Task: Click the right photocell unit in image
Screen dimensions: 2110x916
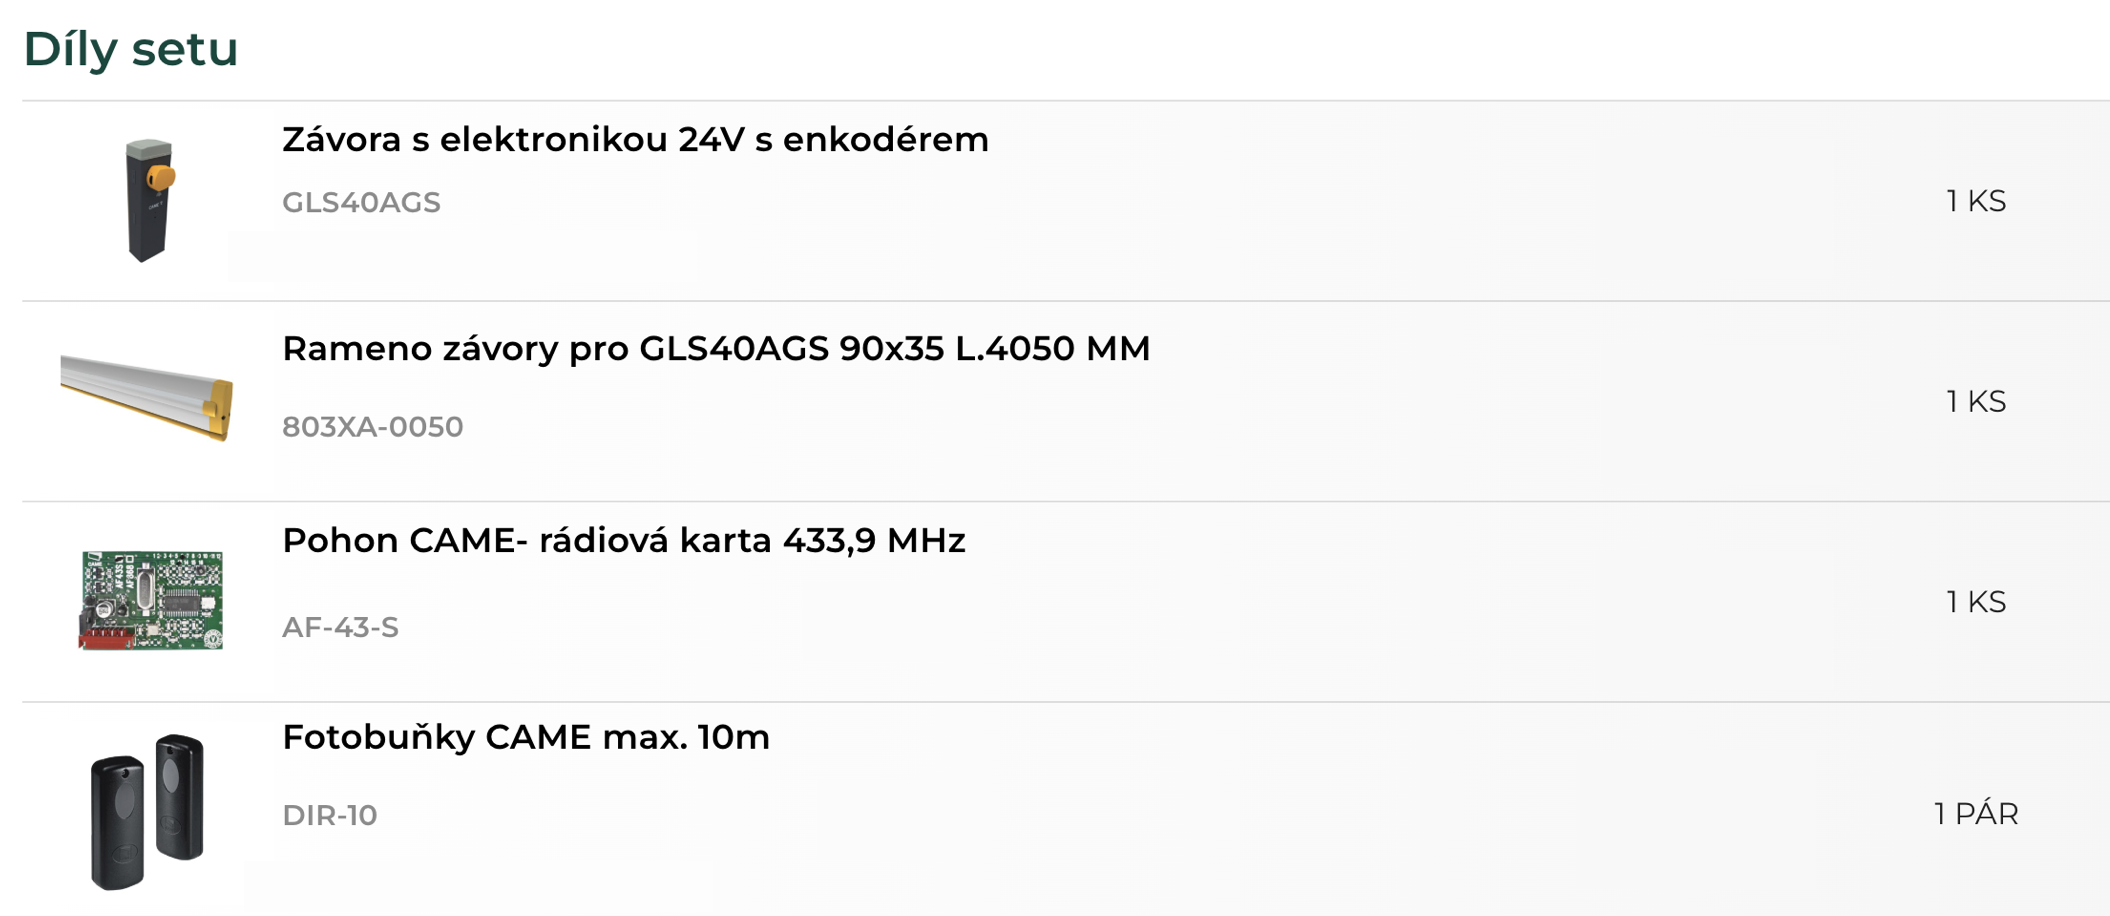Action: tap(180, 797)
